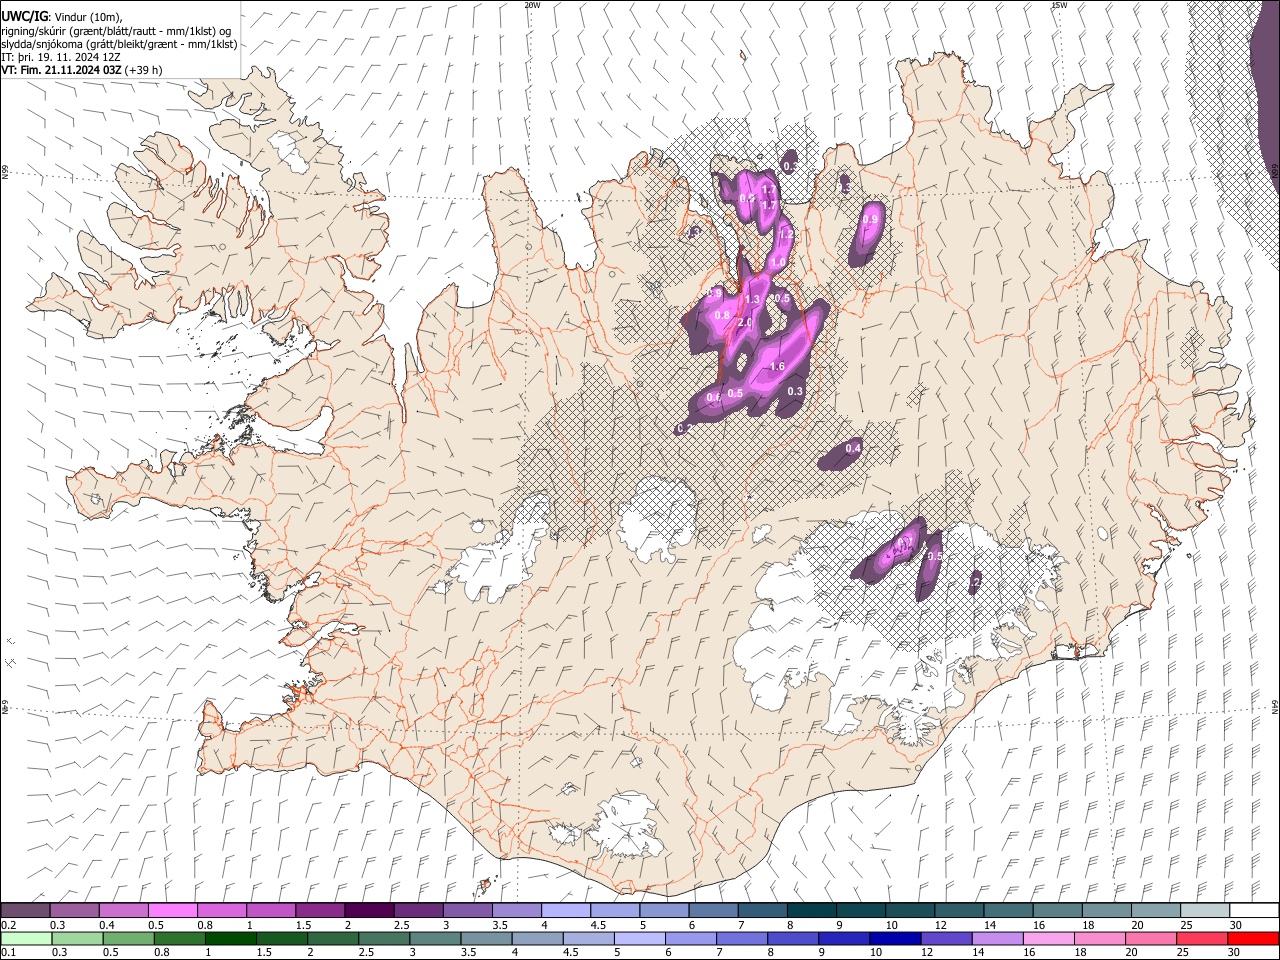Click the snow scale swatch between 0.2 and 0.3
The width and height of the screenshot is (1280, 960).
(25, 911)
